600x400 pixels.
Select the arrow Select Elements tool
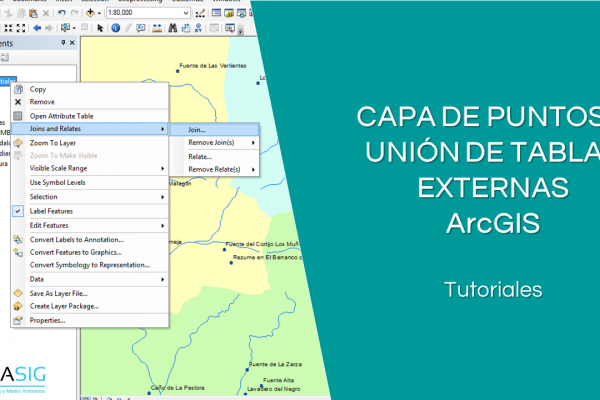coord(100,28)
